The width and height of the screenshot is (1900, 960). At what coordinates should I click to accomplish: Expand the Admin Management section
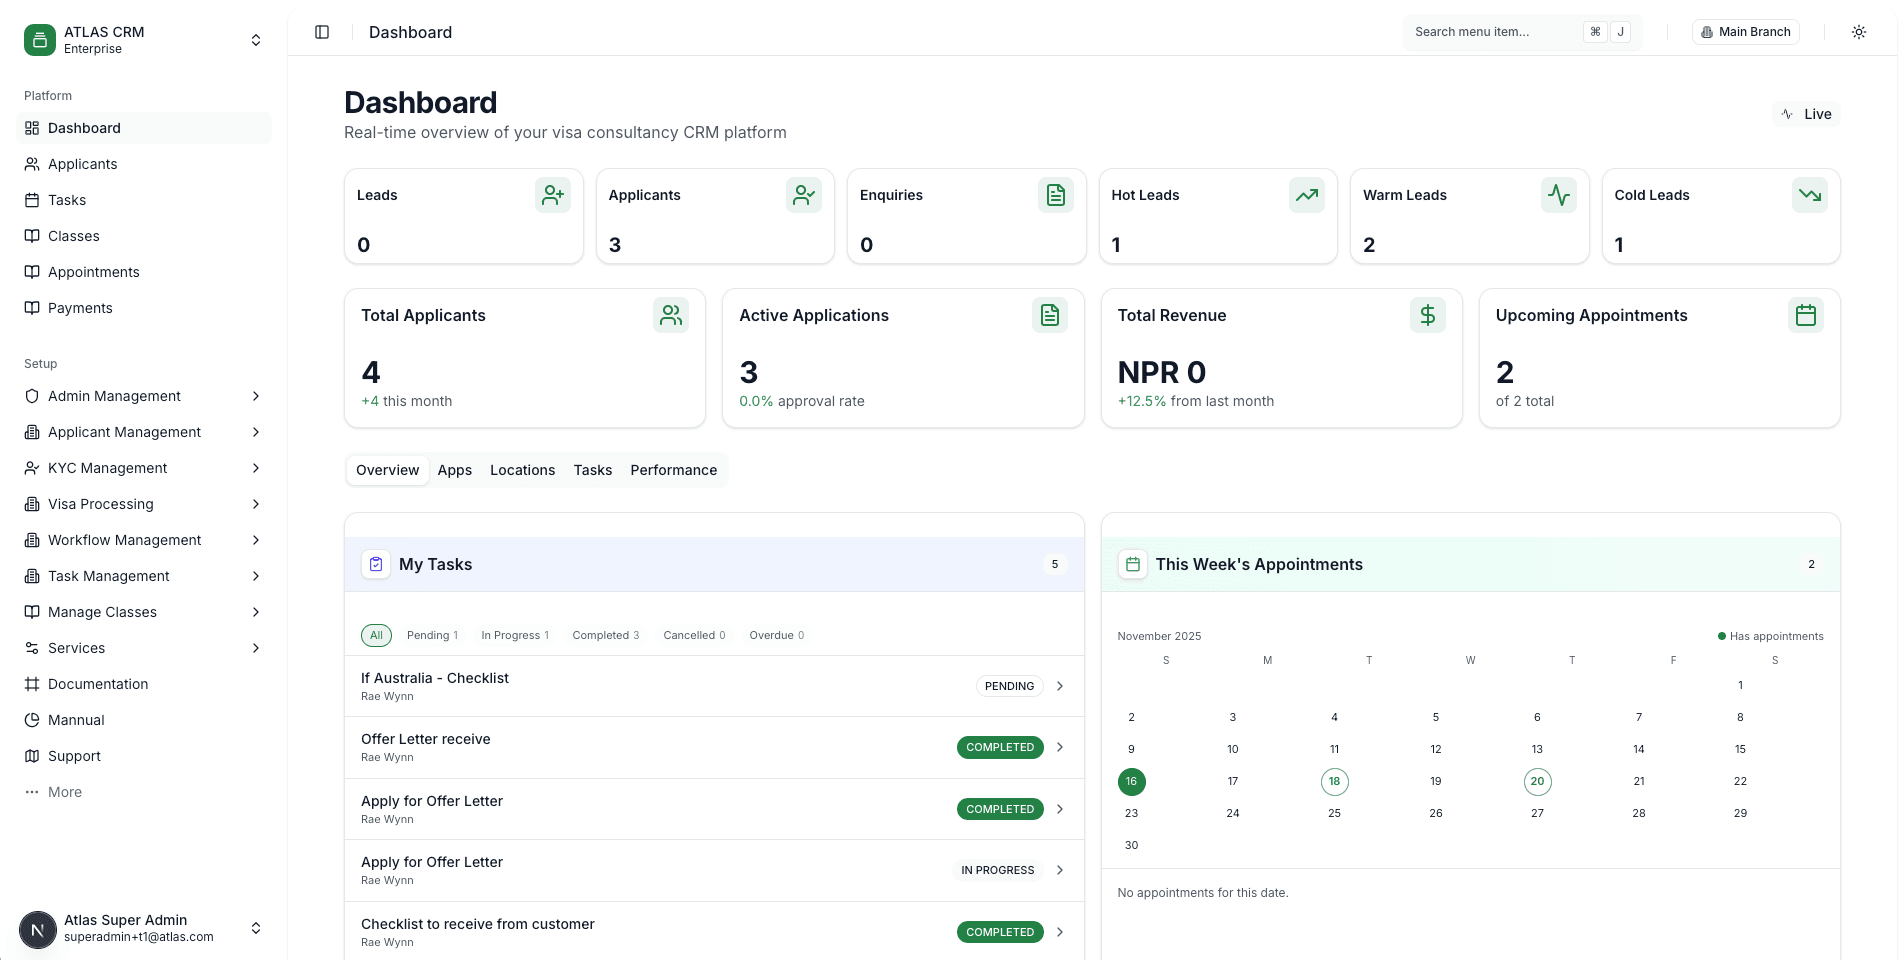coord(143,396)
